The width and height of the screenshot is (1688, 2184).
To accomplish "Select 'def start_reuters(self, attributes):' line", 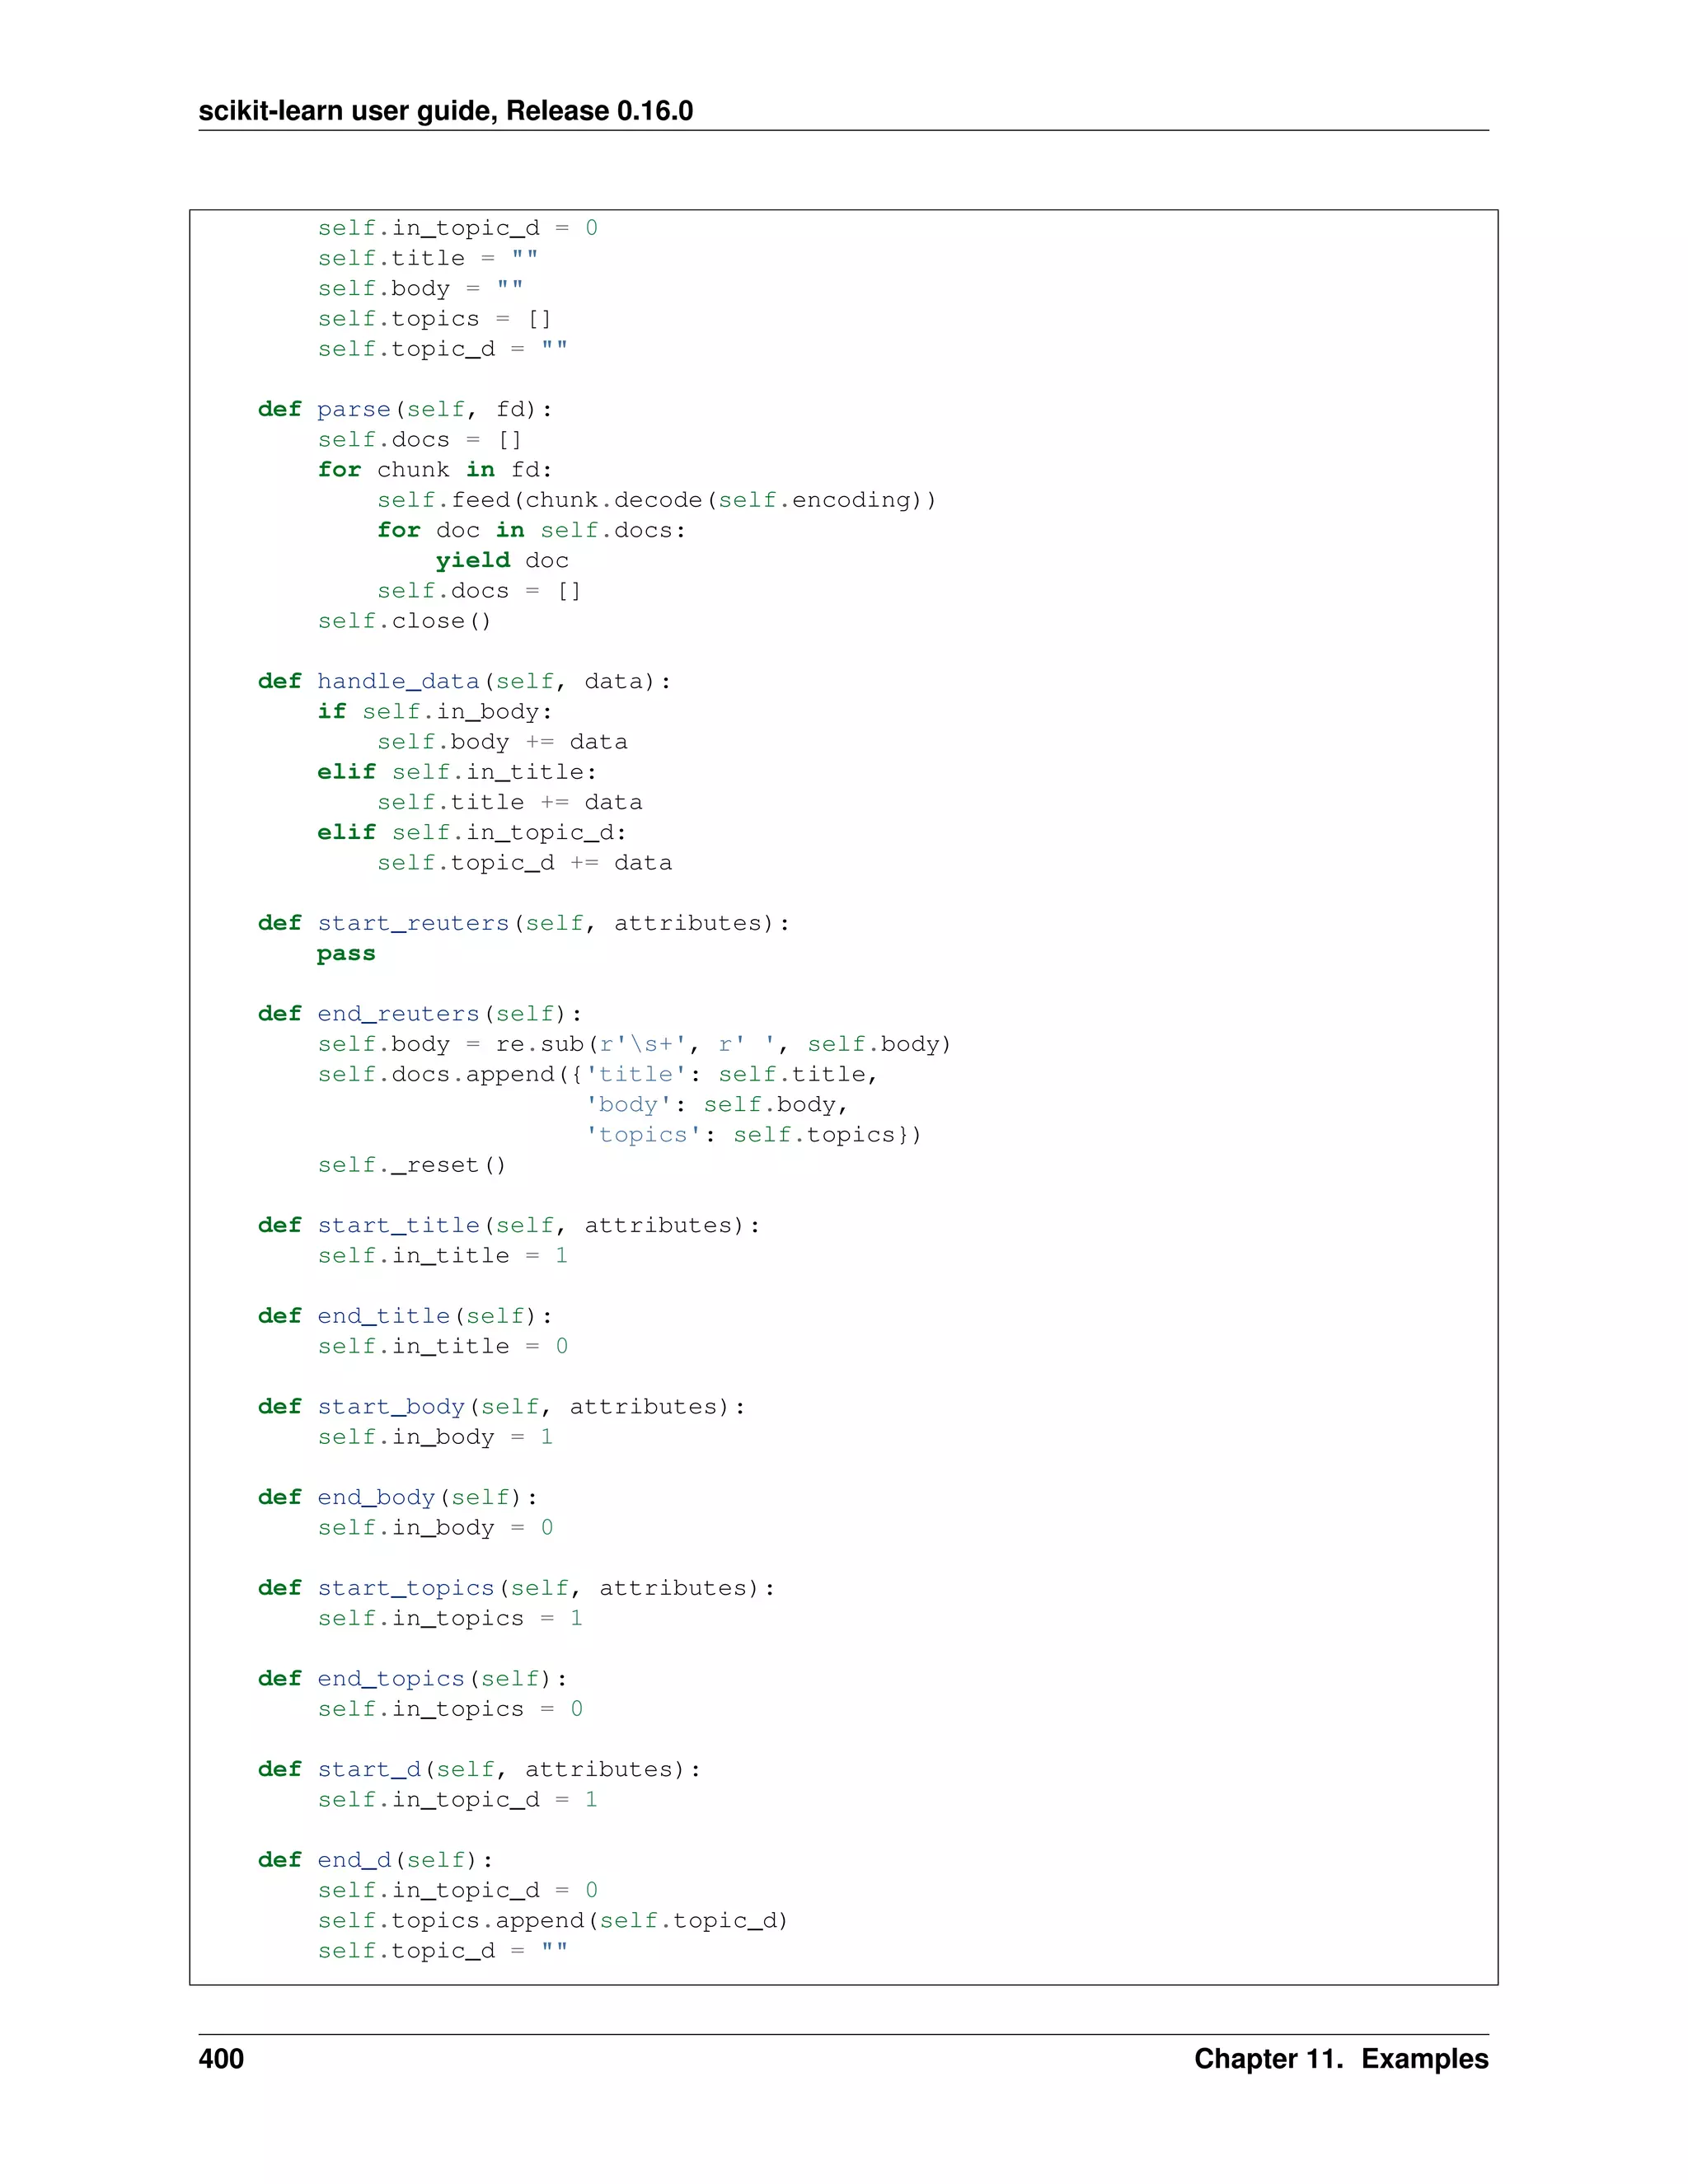I will point(524,923).
